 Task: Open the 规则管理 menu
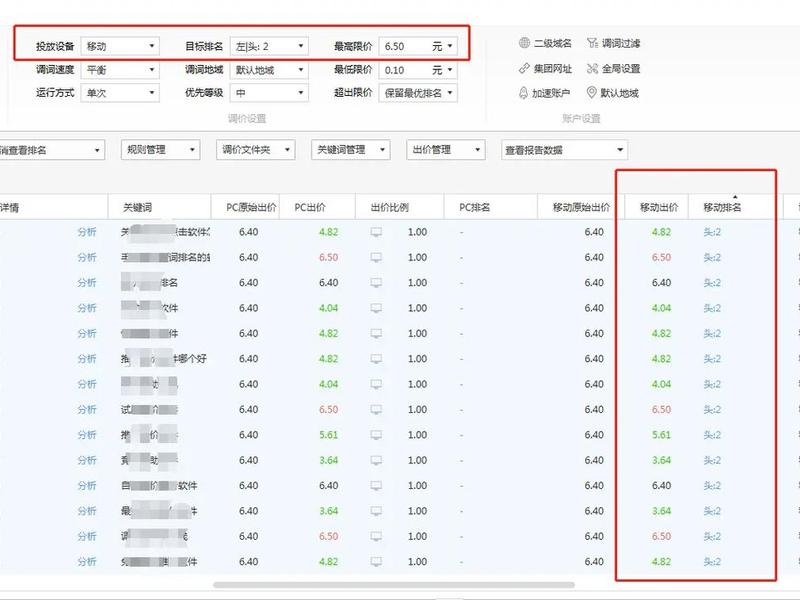point(161,149)
